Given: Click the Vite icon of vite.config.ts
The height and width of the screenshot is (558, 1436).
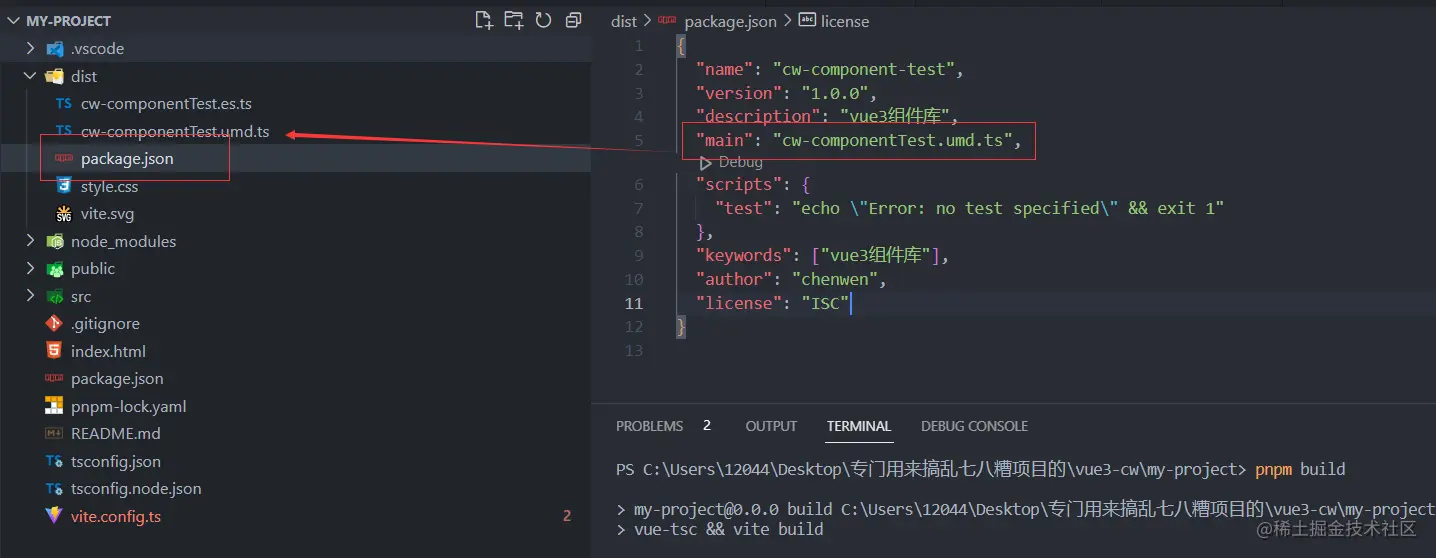Looking at the screenshot, I should tap(54, 516).
